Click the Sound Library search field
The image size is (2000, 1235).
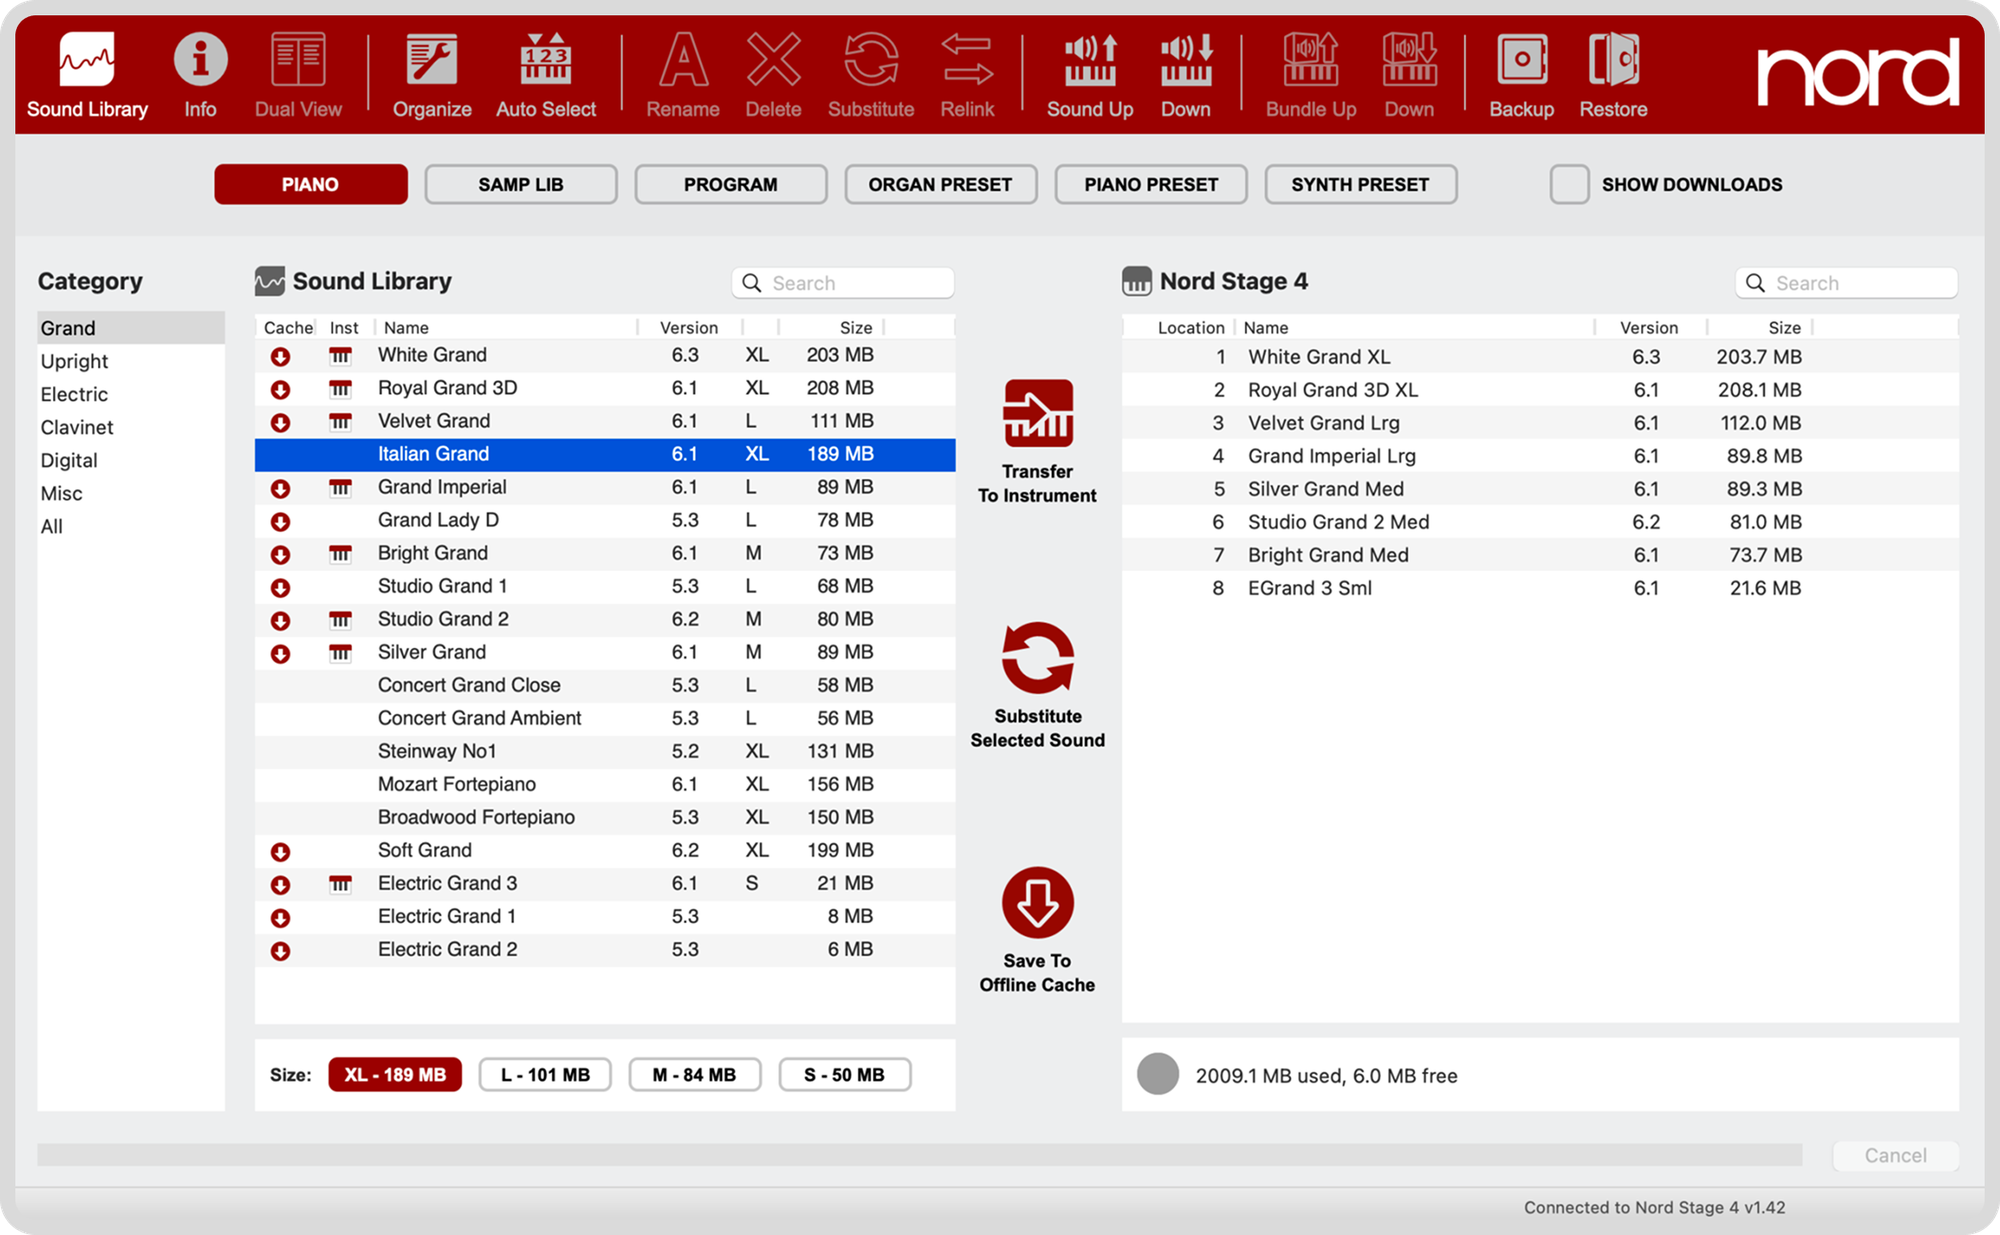coord(842,283)
